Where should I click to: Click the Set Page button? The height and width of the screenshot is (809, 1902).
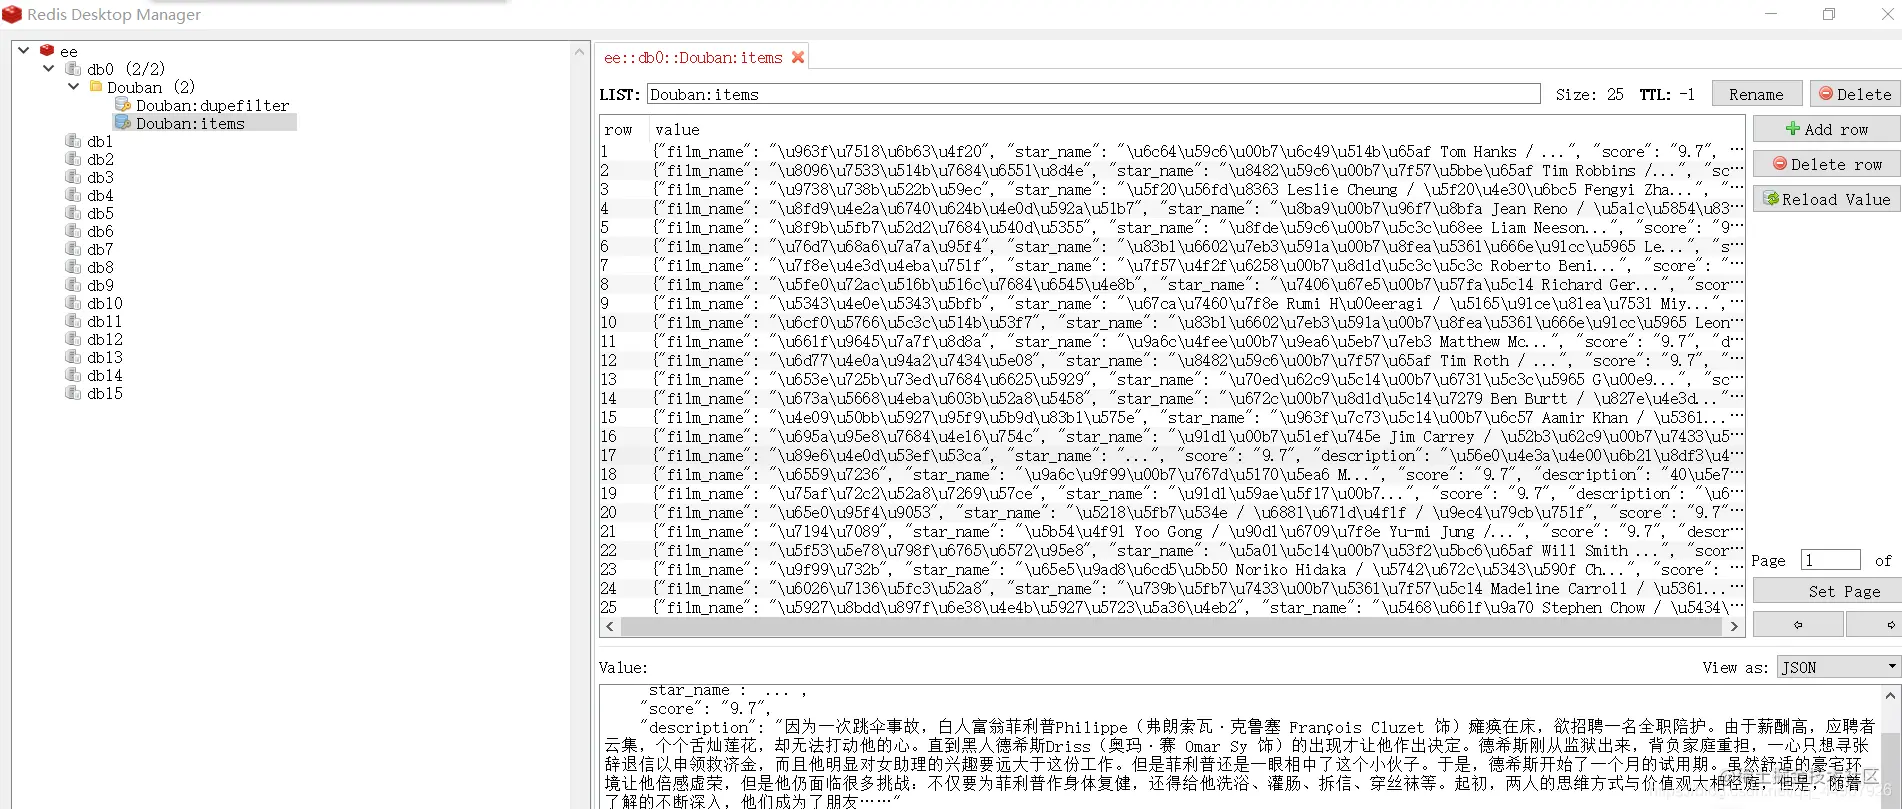pyautogui.click(x=1826, y=591)
